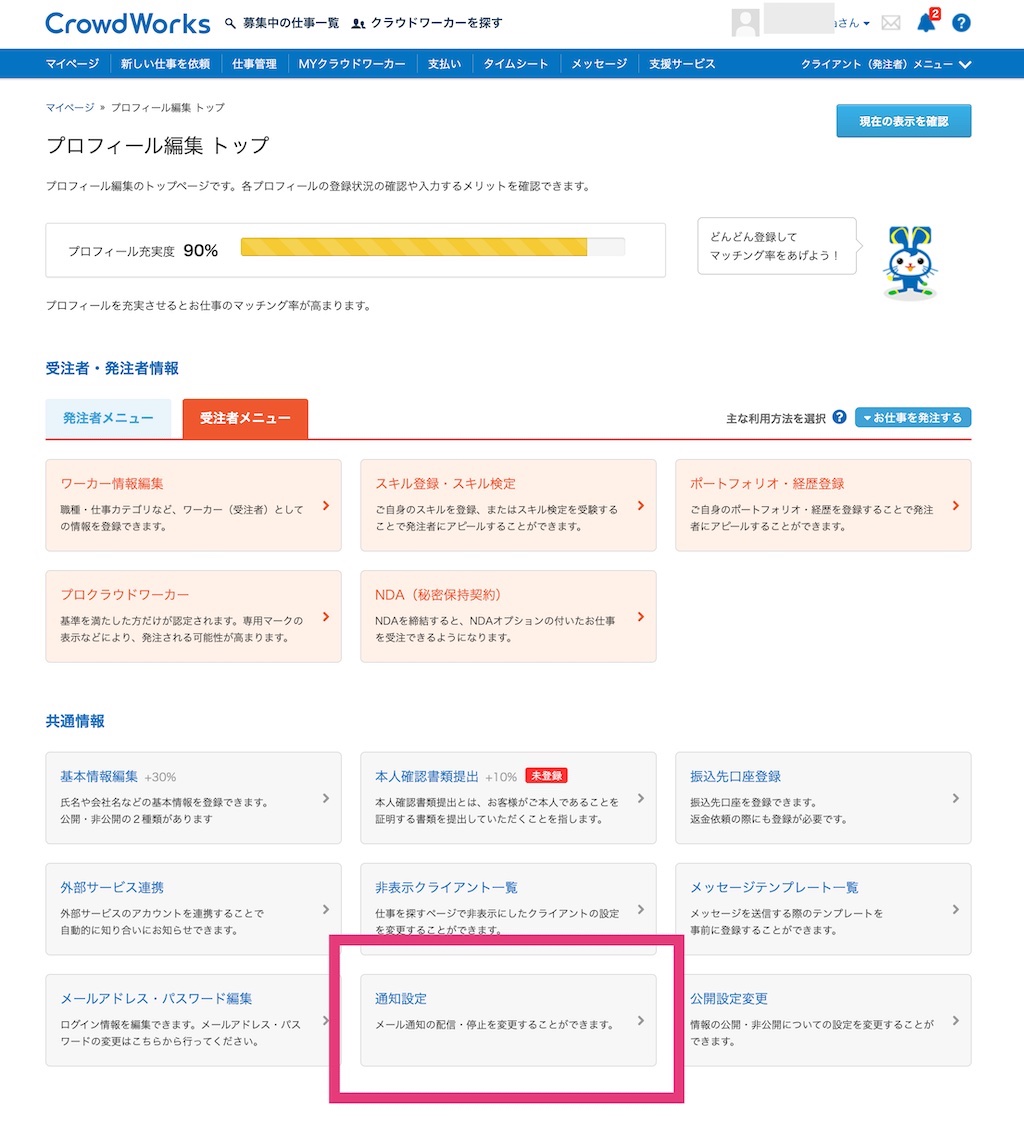Viewport: 1024px width, 1124px height.
Task: Click the CrowdWorks logo
Action: click(x=127, y=23)
